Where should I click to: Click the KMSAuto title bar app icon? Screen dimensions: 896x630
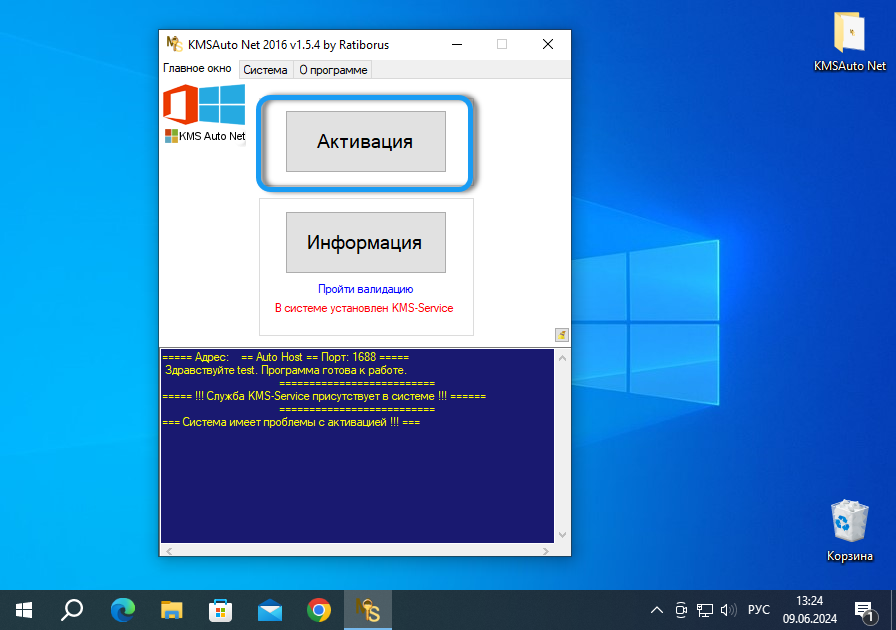click(x=174, y=44)
